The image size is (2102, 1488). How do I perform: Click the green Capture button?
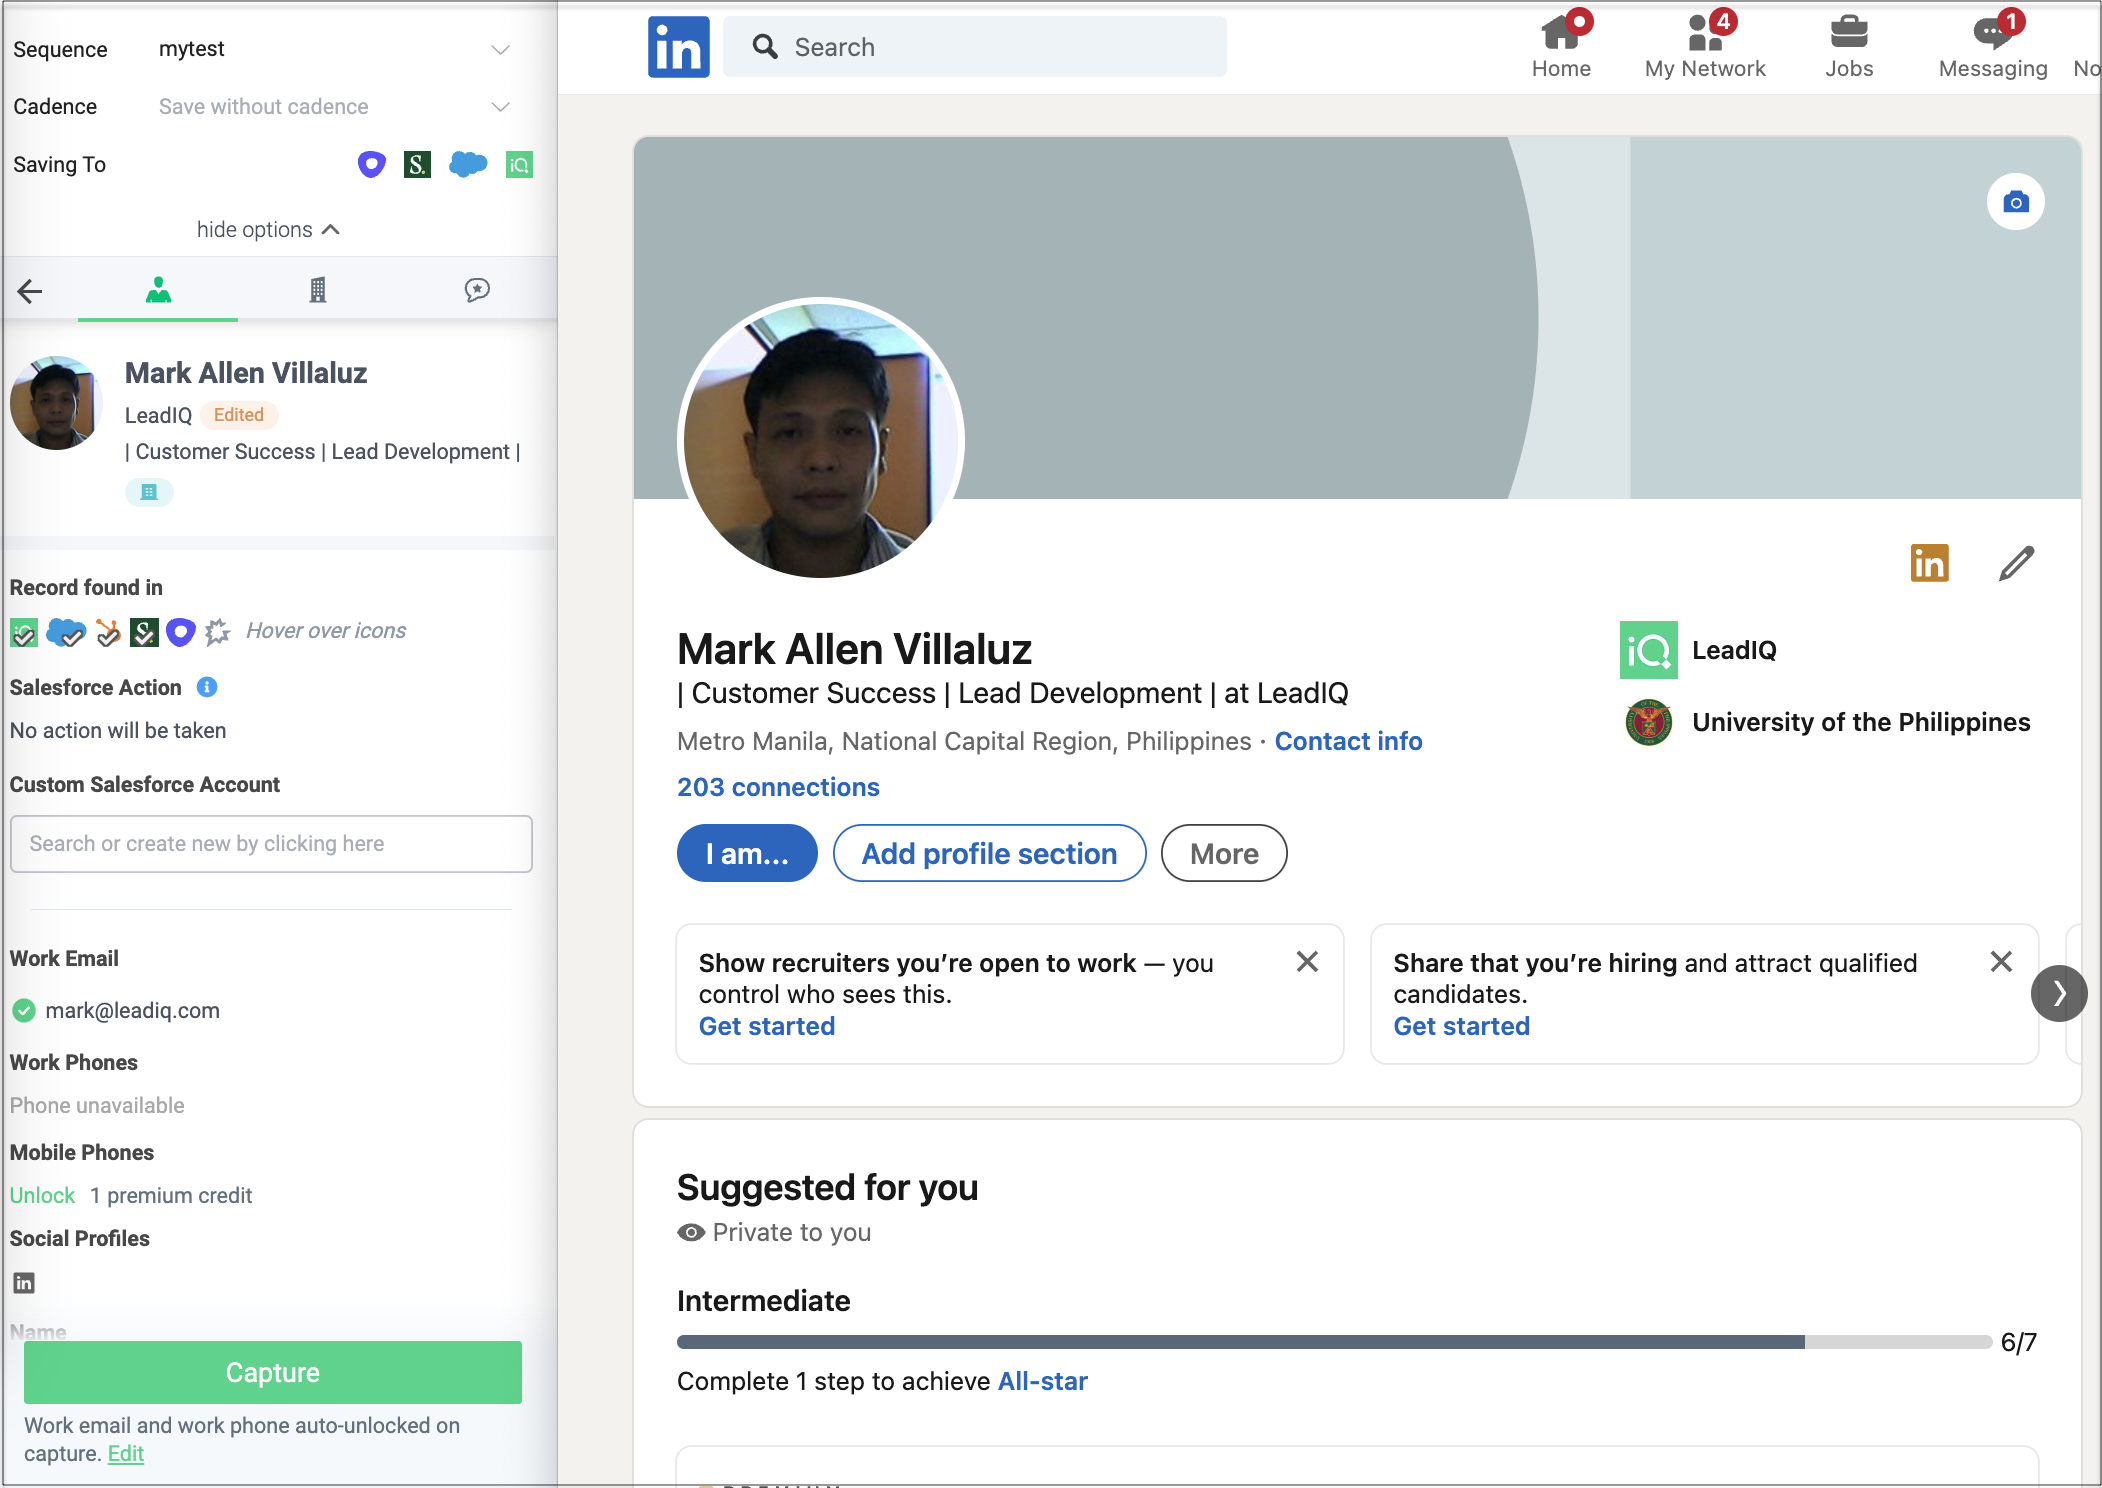coord(273,1372)
